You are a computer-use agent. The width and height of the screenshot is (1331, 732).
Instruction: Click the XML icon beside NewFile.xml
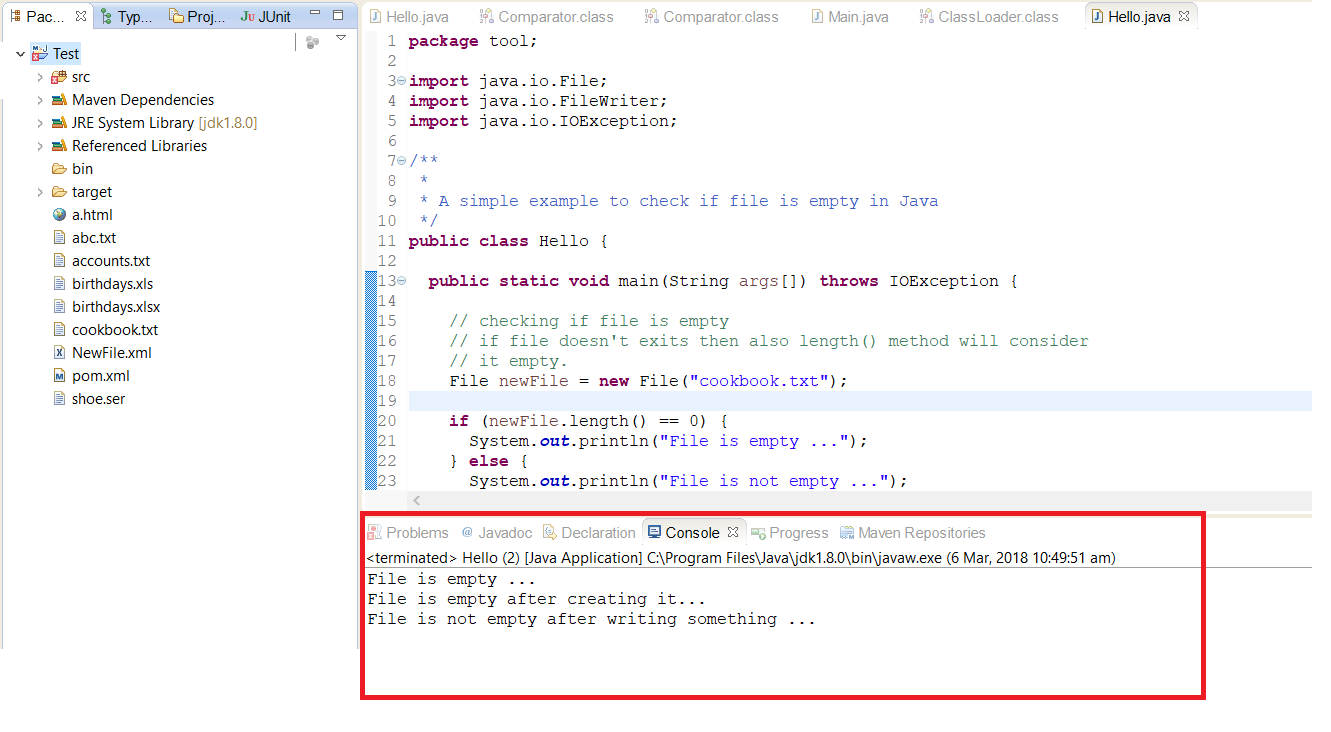coord(59,352)
